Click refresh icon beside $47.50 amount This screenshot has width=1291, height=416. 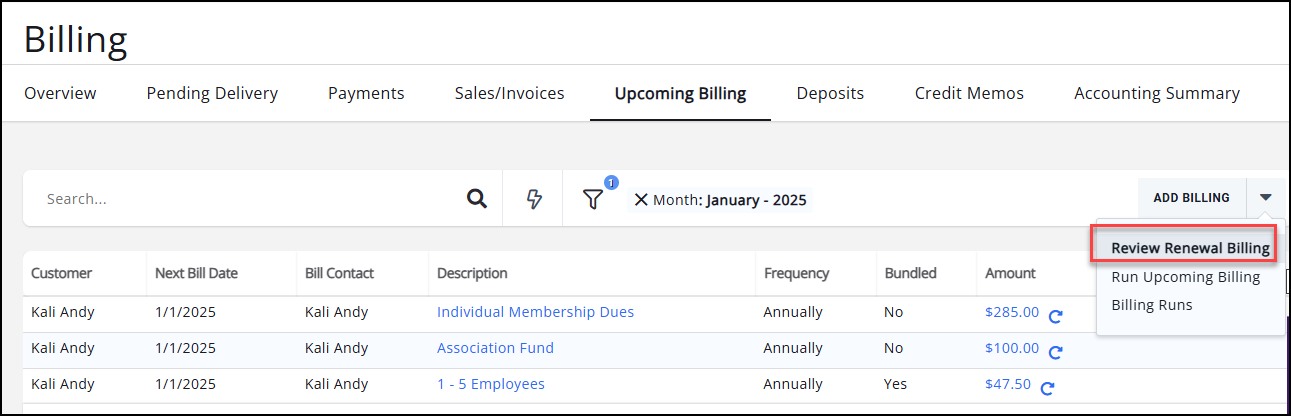[x=1048, y=387]
